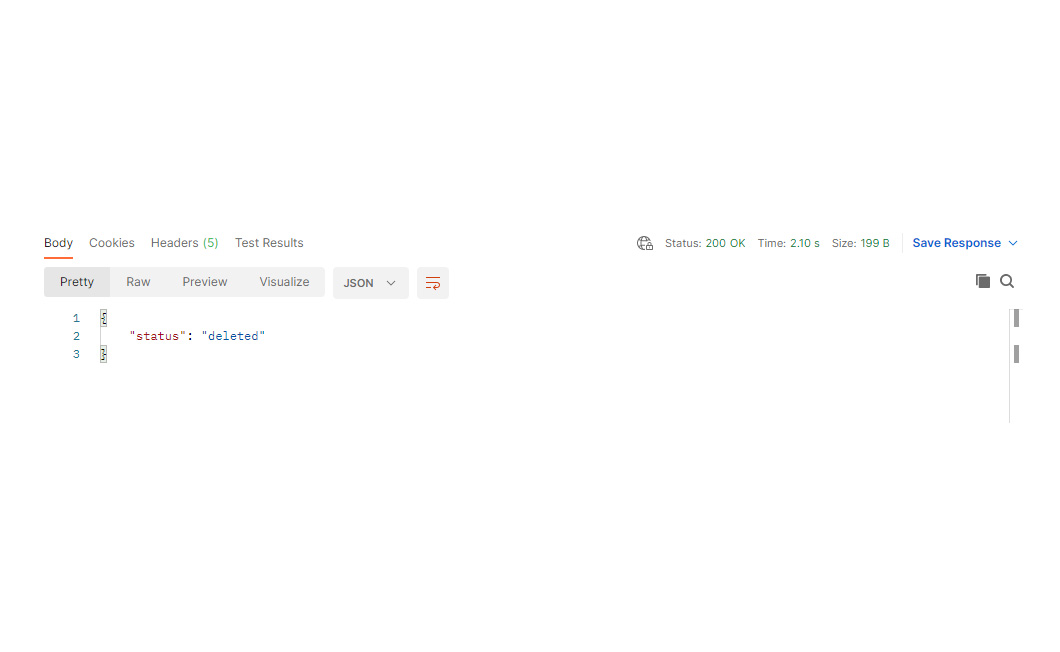Click the Save Response button
Screen dimensions: 1060x652
pyautogui.click(x=957, y=243)
